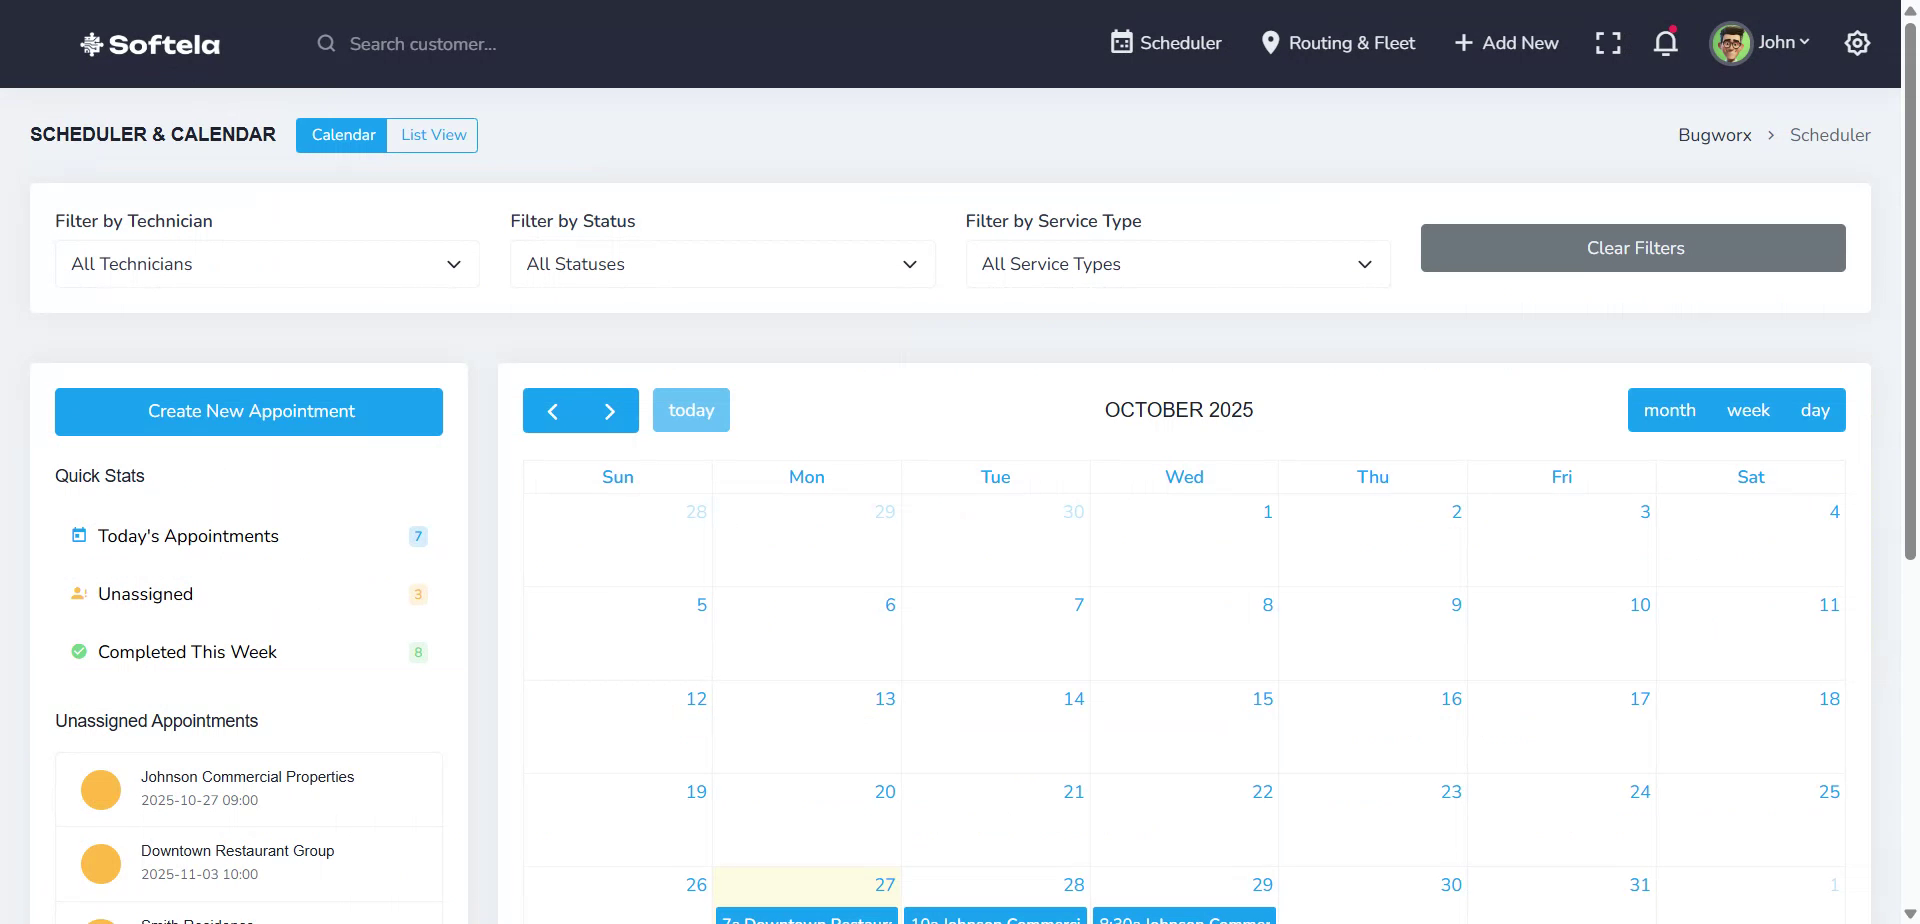Switch the calendar to week view
Screen dimensions: 1920x924
coord(1748,410)
